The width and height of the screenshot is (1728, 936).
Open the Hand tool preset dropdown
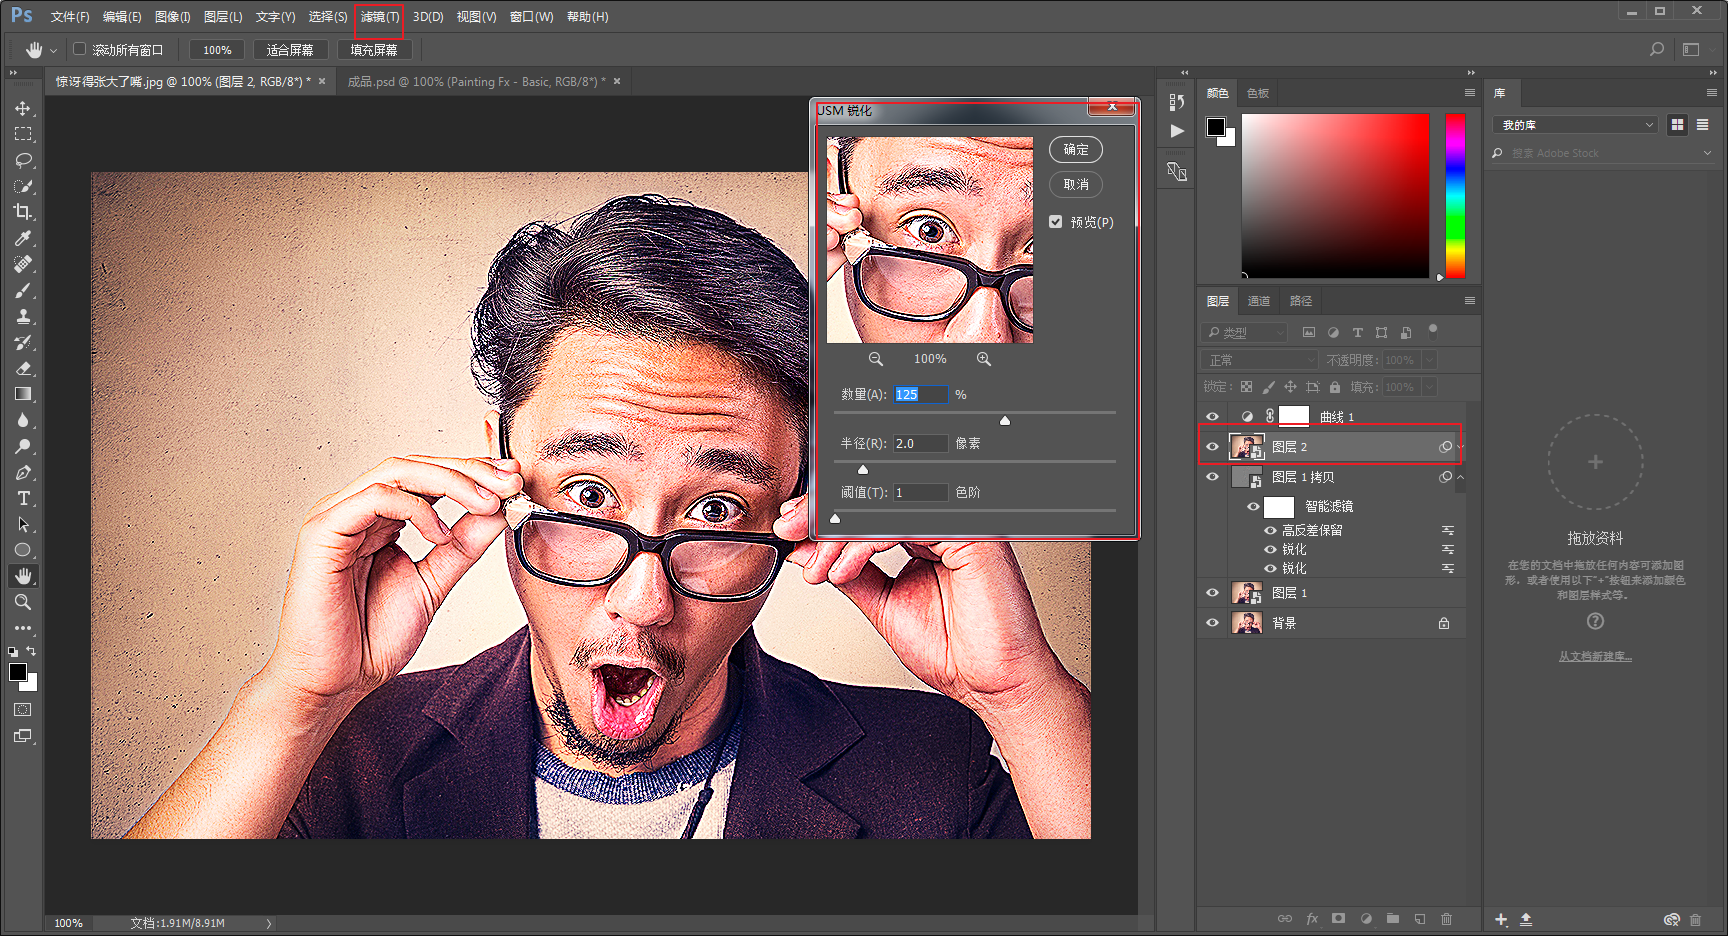coord(53,50)
